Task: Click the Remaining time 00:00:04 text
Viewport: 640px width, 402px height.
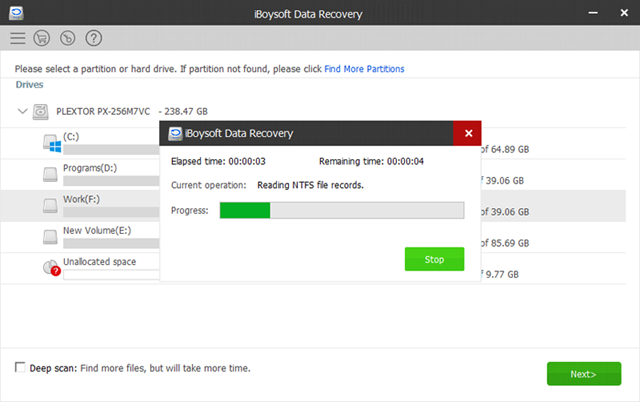Action: click(x=371, y=161)
